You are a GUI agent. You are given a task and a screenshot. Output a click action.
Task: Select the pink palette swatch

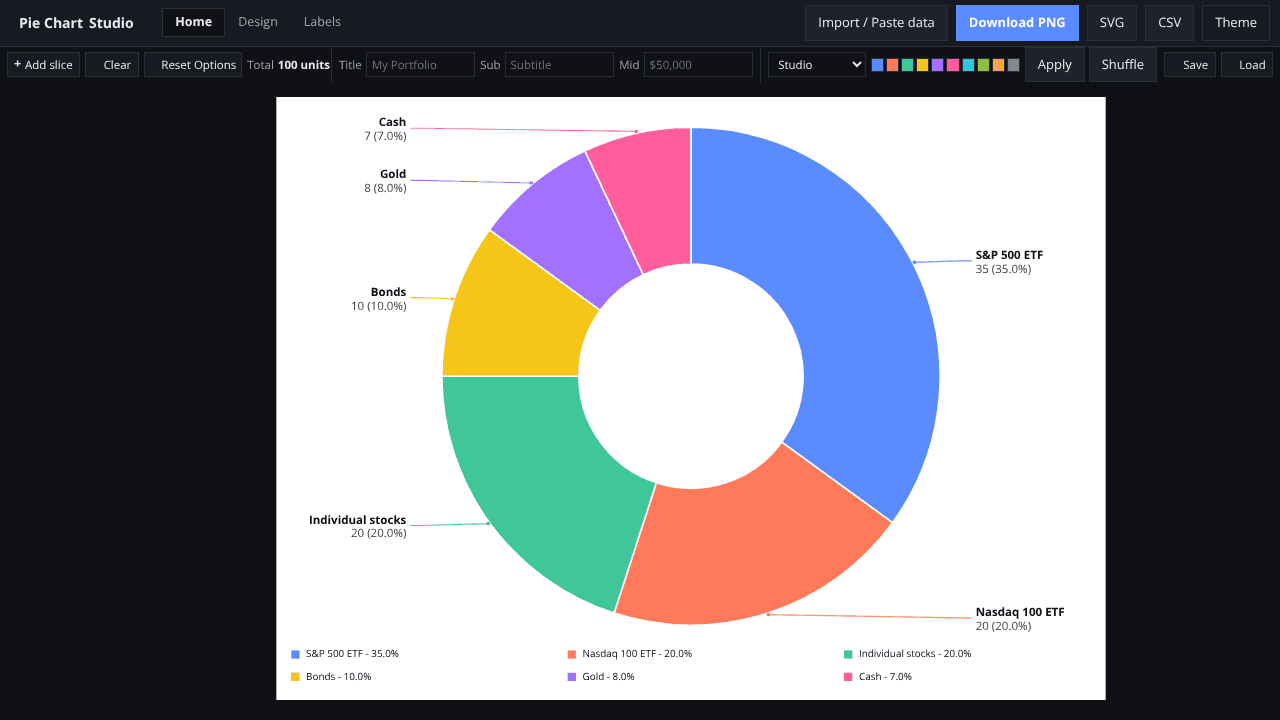953,65
